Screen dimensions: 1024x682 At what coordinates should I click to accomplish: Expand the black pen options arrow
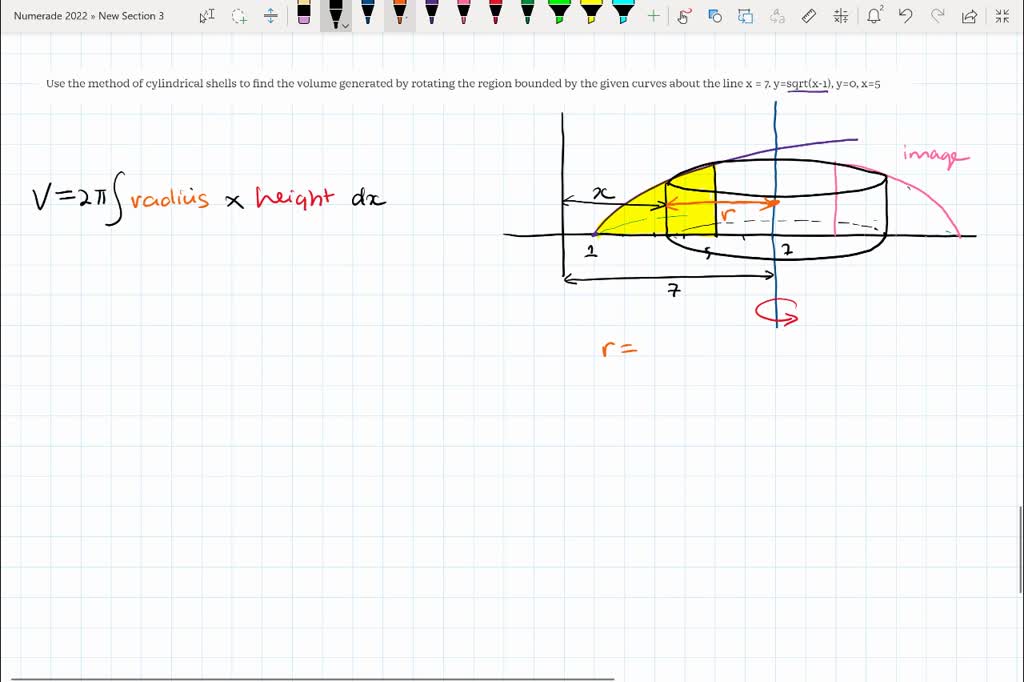coord(346,27)
